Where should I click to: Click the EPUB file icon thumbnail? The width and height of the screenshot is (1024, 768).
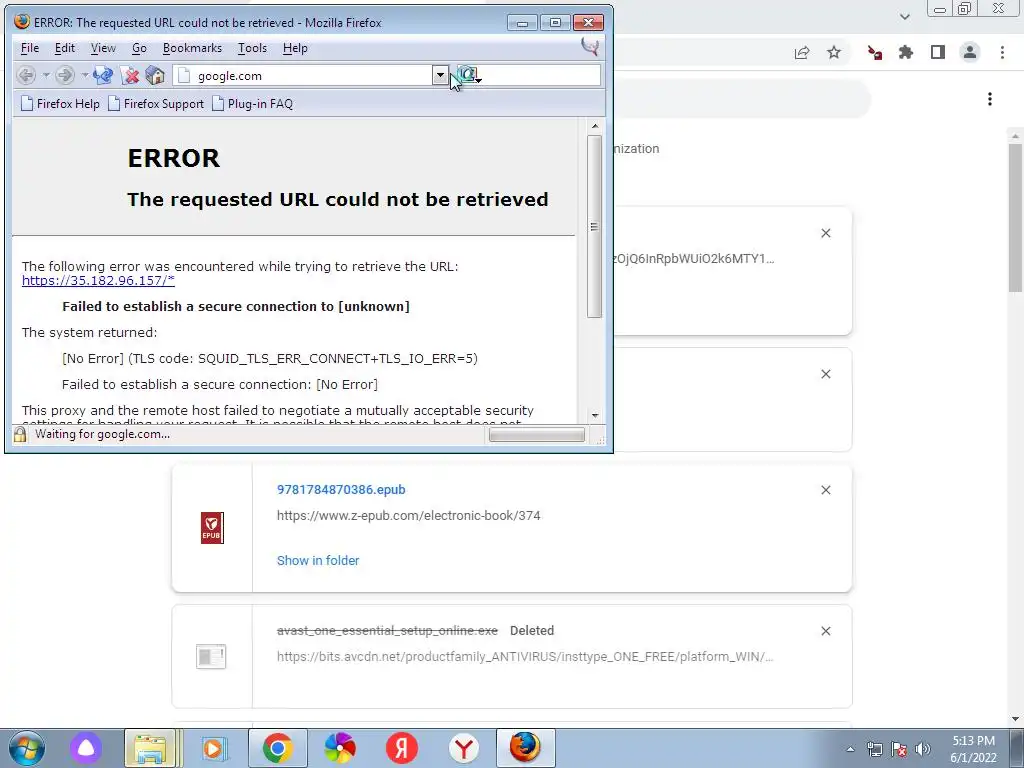(x=212, y=528)
